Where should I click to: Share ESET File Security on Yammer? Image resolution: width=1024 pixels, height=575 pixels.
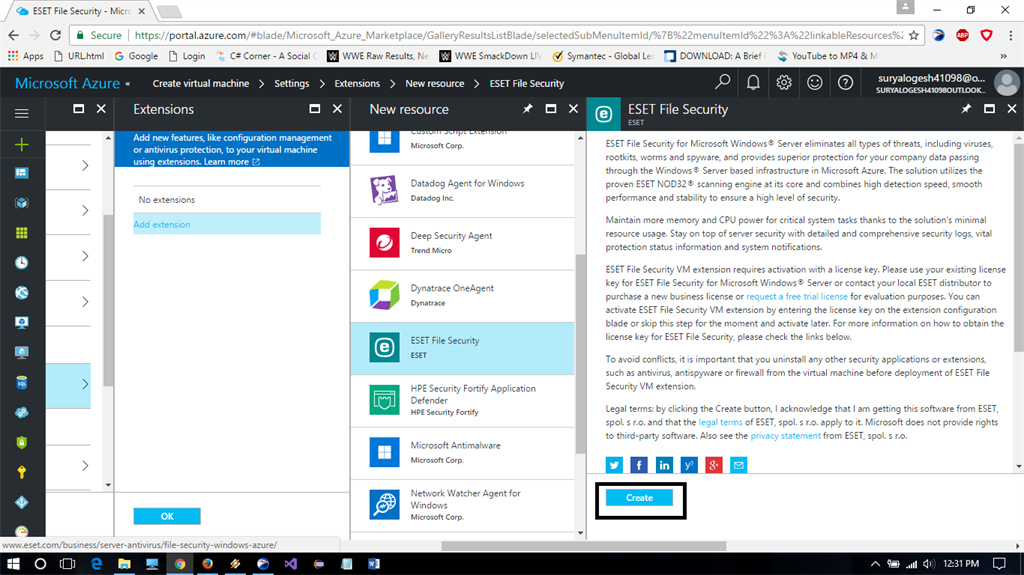(688, 465)
